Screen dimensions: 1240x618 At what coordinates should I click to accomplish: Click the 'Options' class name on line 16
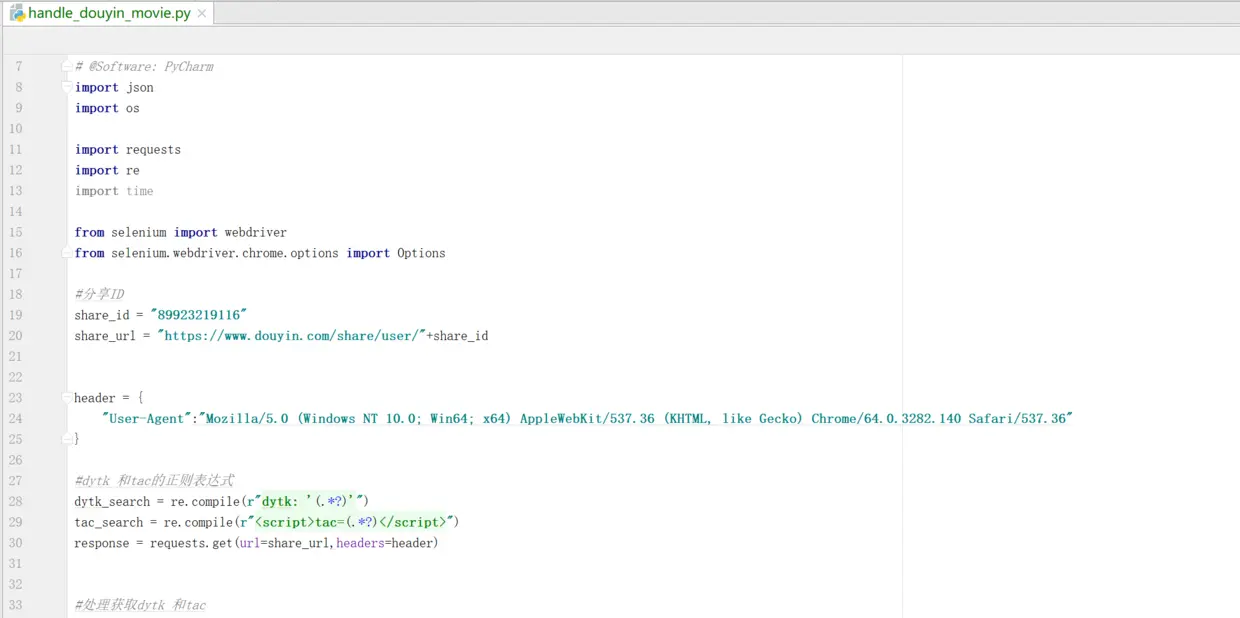click(421, 253)
